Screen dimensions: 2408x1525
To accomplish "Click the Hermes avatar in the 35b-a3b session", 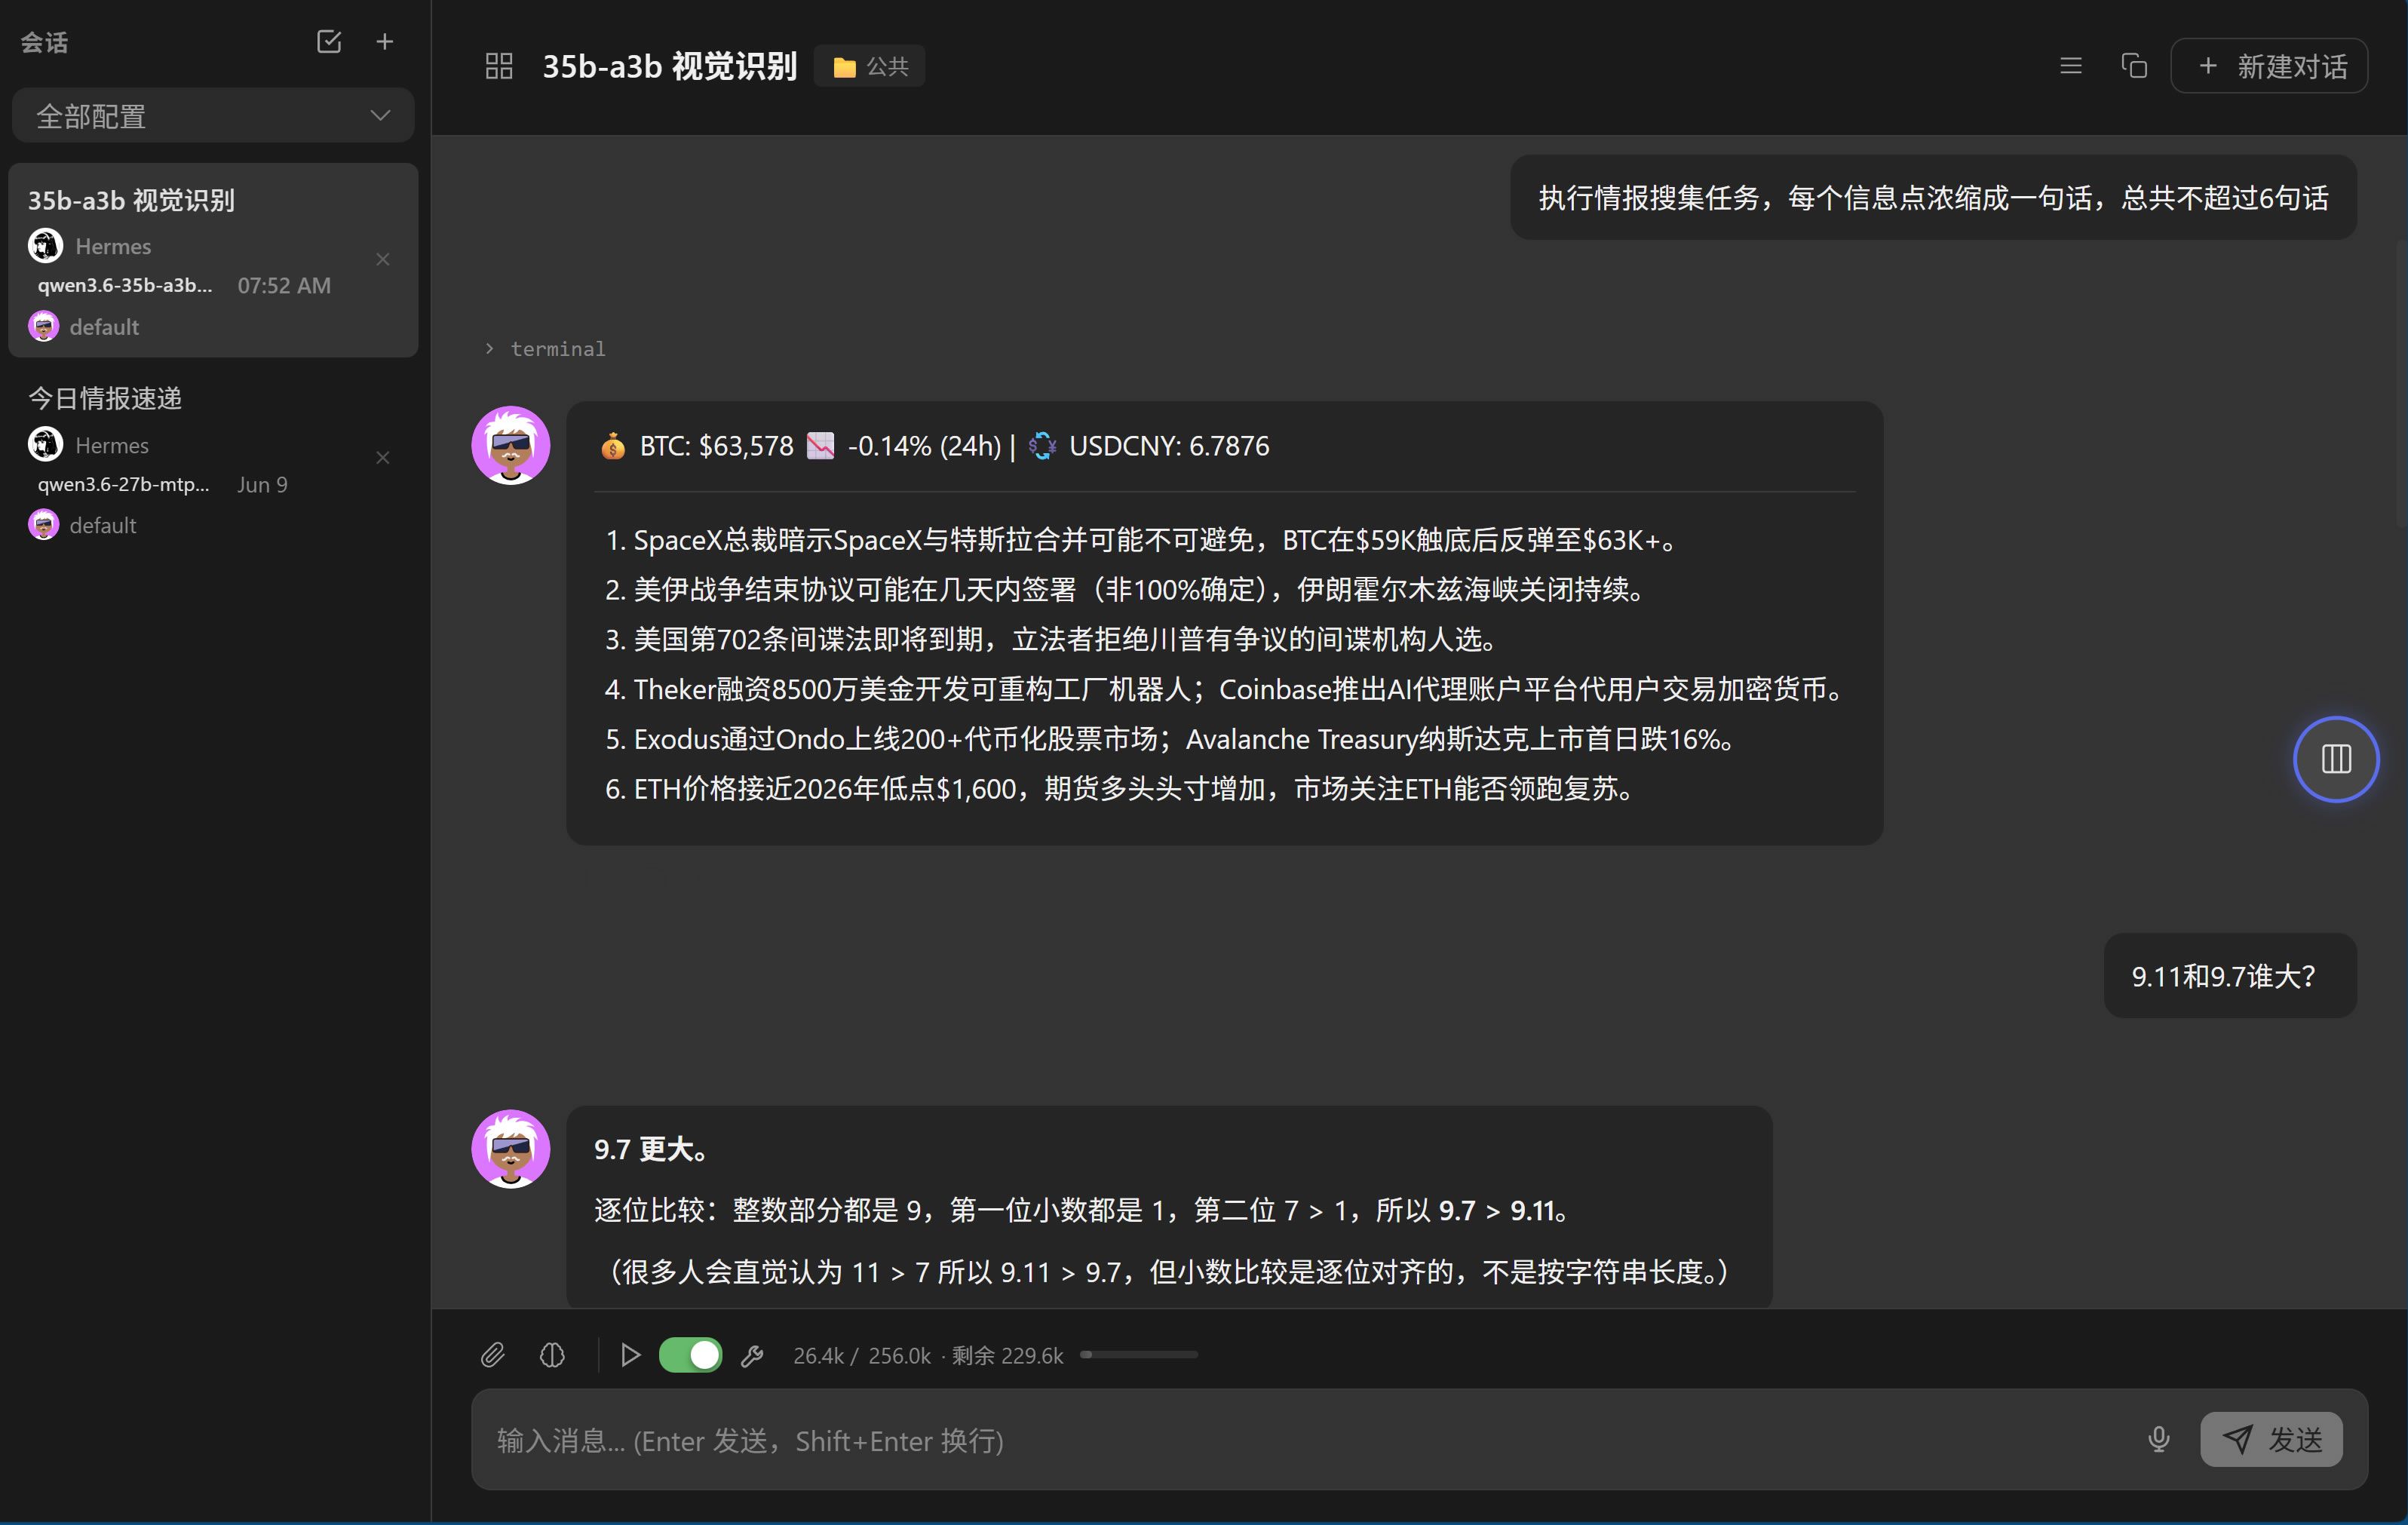I will click(45, 246).
